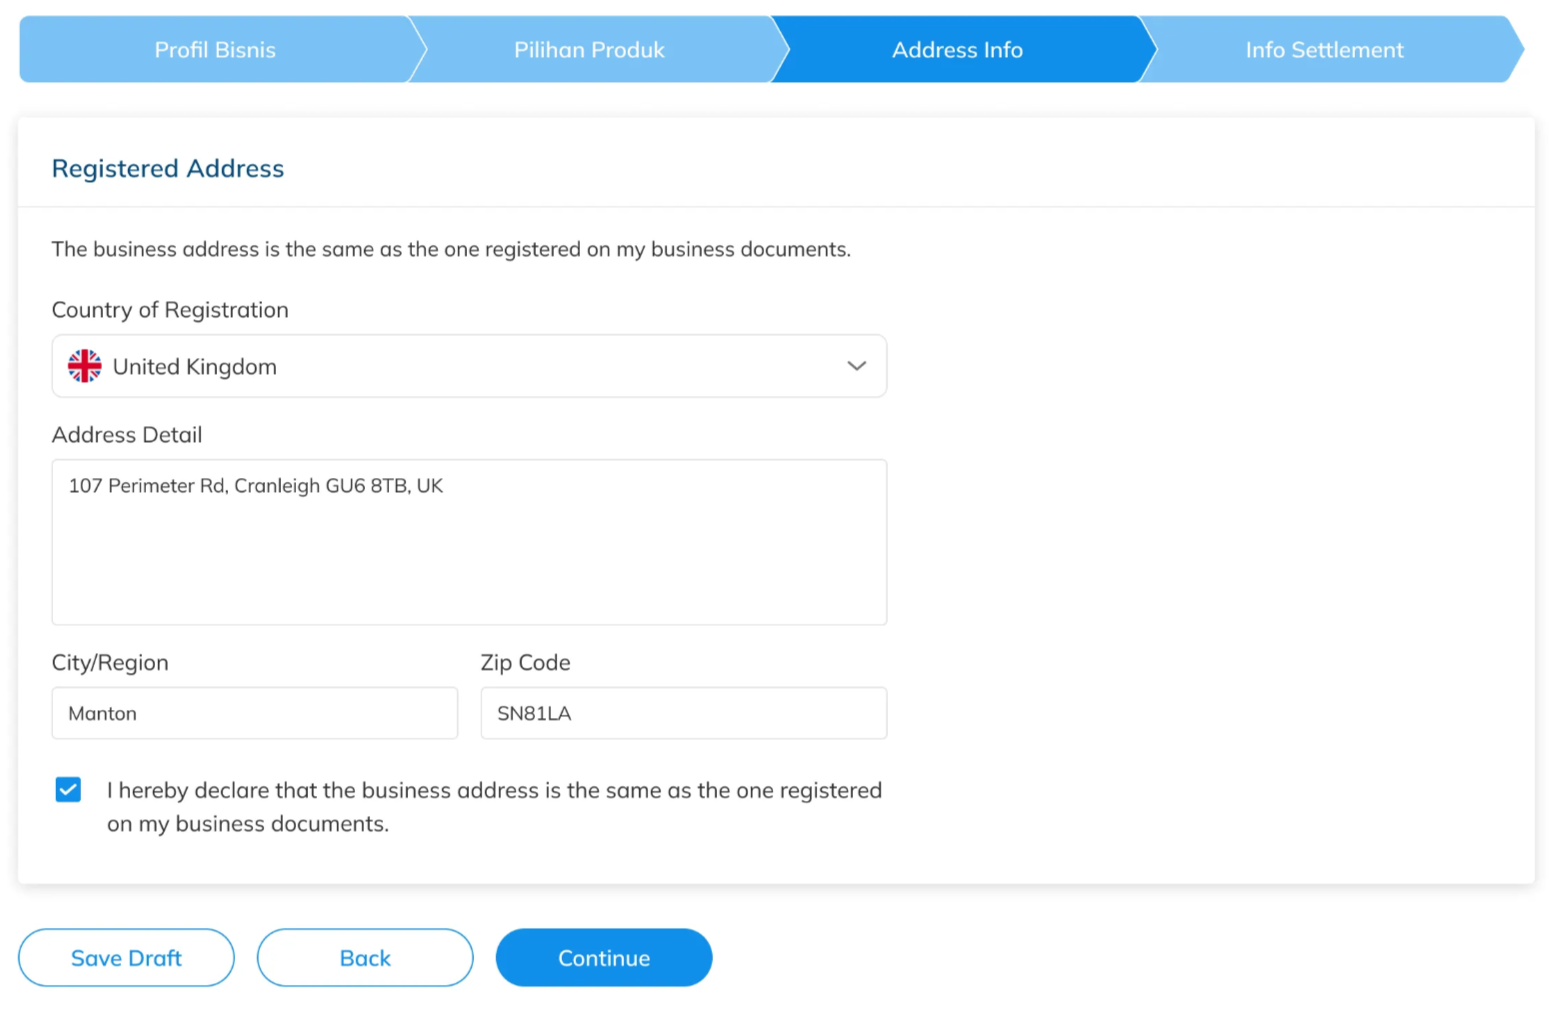This screenshot has height=1010, width=1554.
Task: Jump to the Info Settlement step
Action: coord(1323,50)
